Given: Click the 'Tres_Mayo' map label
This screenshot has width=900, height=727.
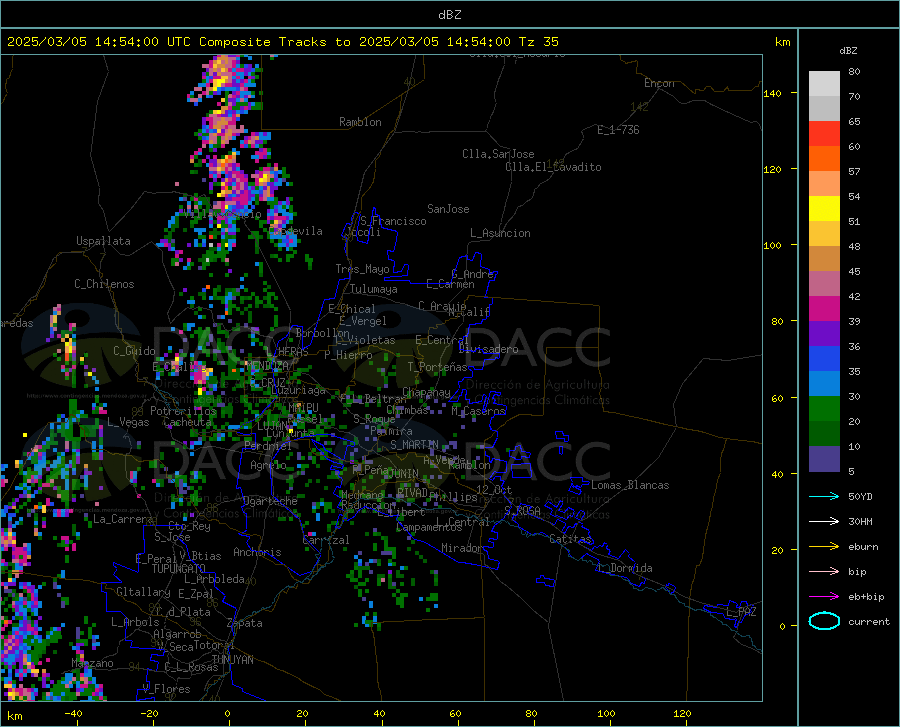Looking at the screenshot, I should 362,269.
